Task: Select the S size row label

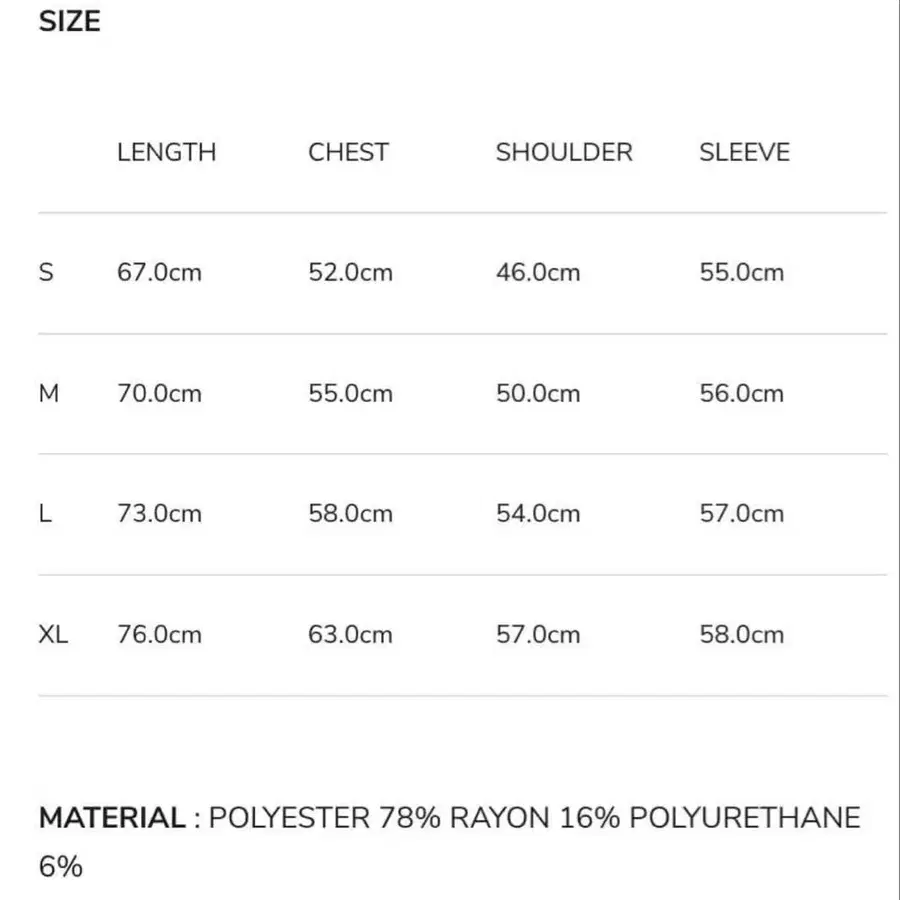Action: pos(46,272)
